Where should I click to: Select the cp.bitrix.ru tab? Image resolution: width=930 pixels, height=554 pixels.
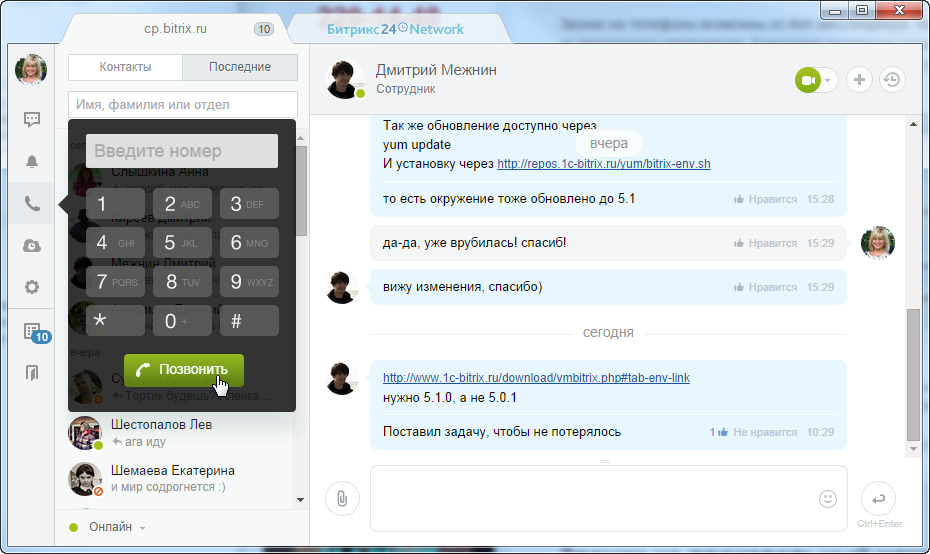[x=176, y=28]
